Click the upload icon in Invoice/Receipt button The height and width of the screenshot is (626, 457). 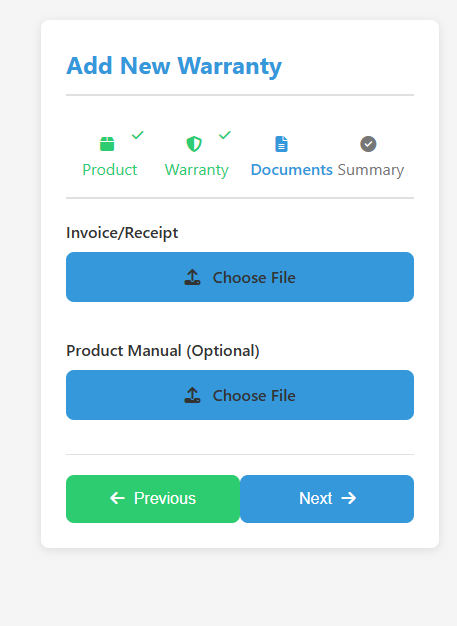[192, 277]
